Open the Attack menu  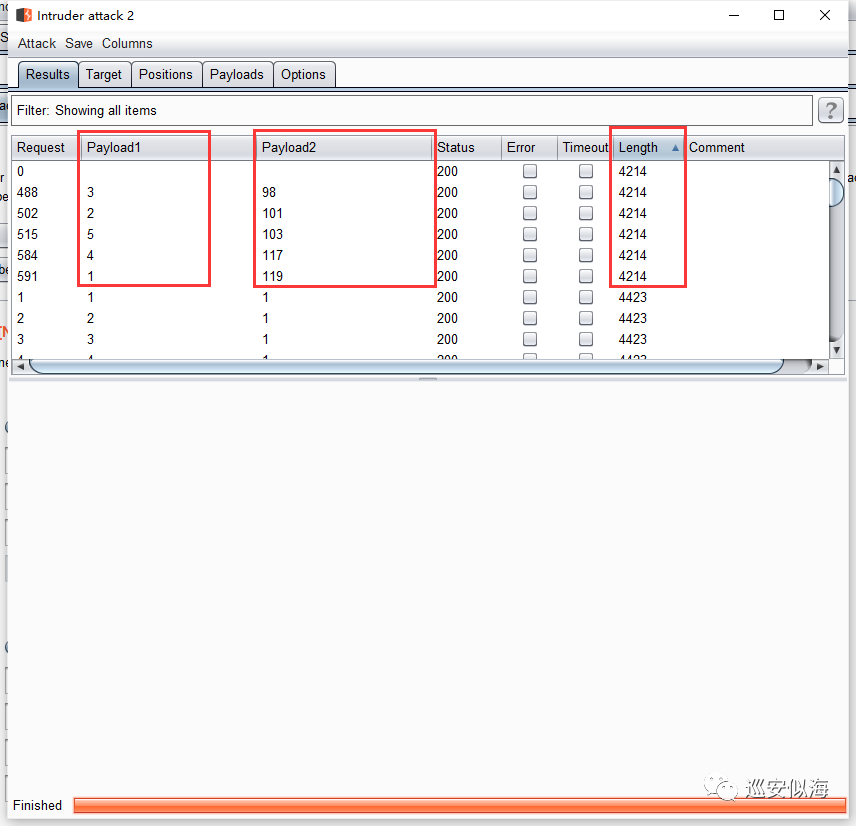37,43
